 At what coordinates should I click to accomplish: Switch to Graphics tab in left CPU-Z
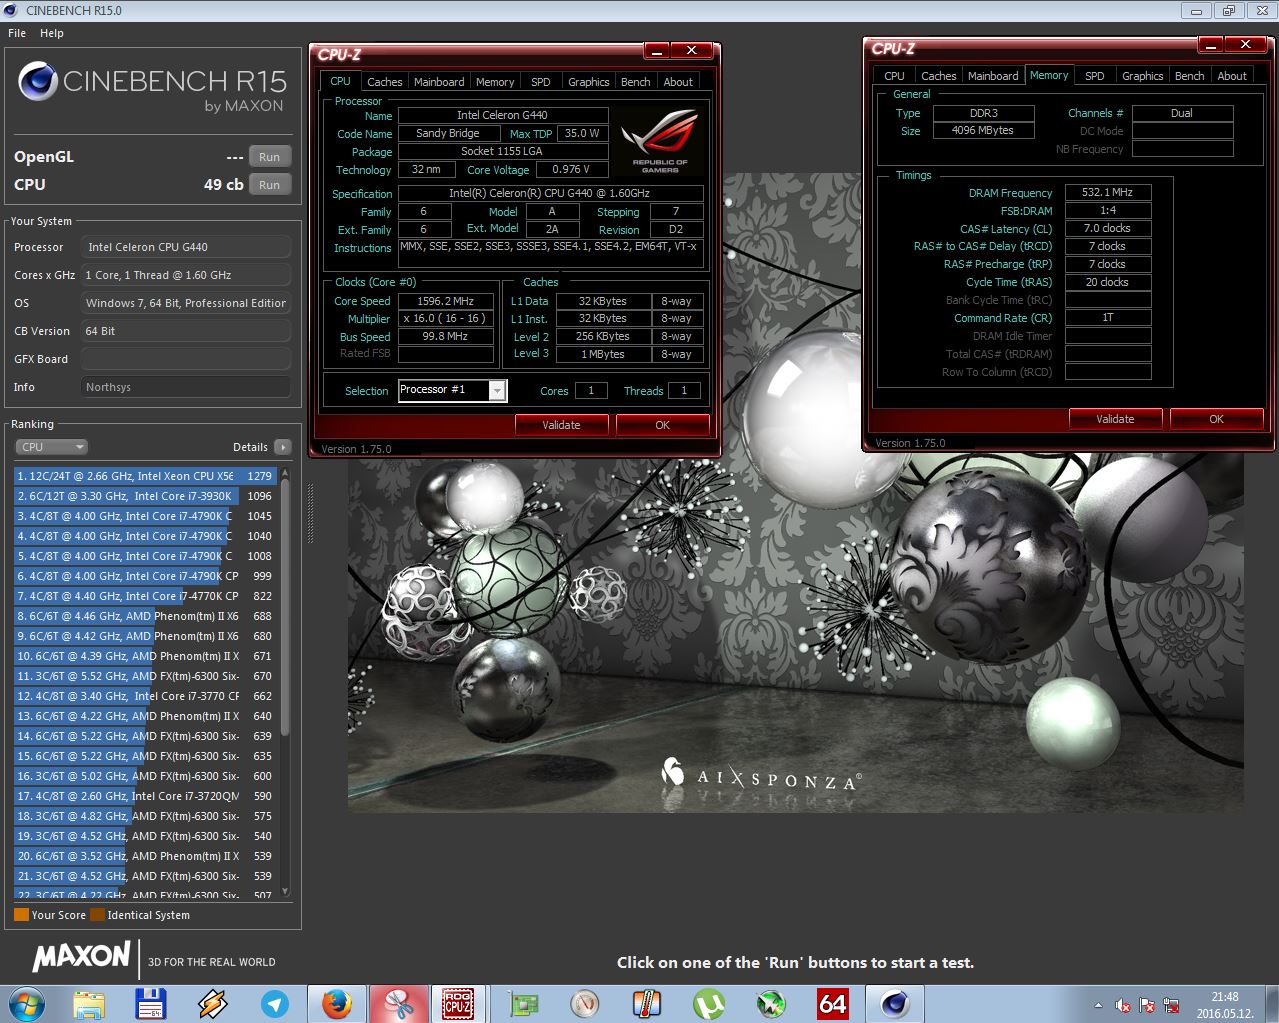[588, 82]
